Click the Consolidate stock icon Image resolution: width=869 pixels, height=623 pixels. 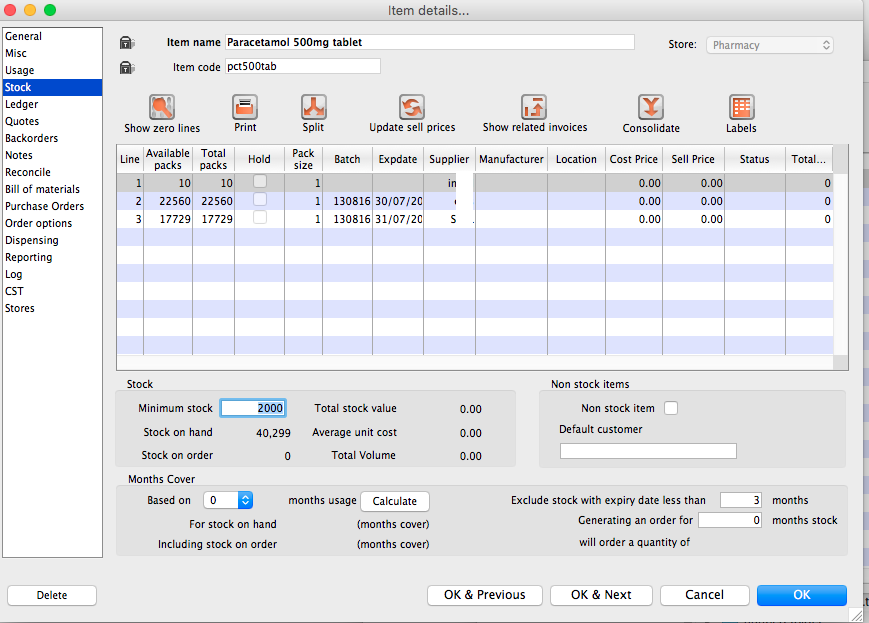pyautogui.click(x=651, y=108)
